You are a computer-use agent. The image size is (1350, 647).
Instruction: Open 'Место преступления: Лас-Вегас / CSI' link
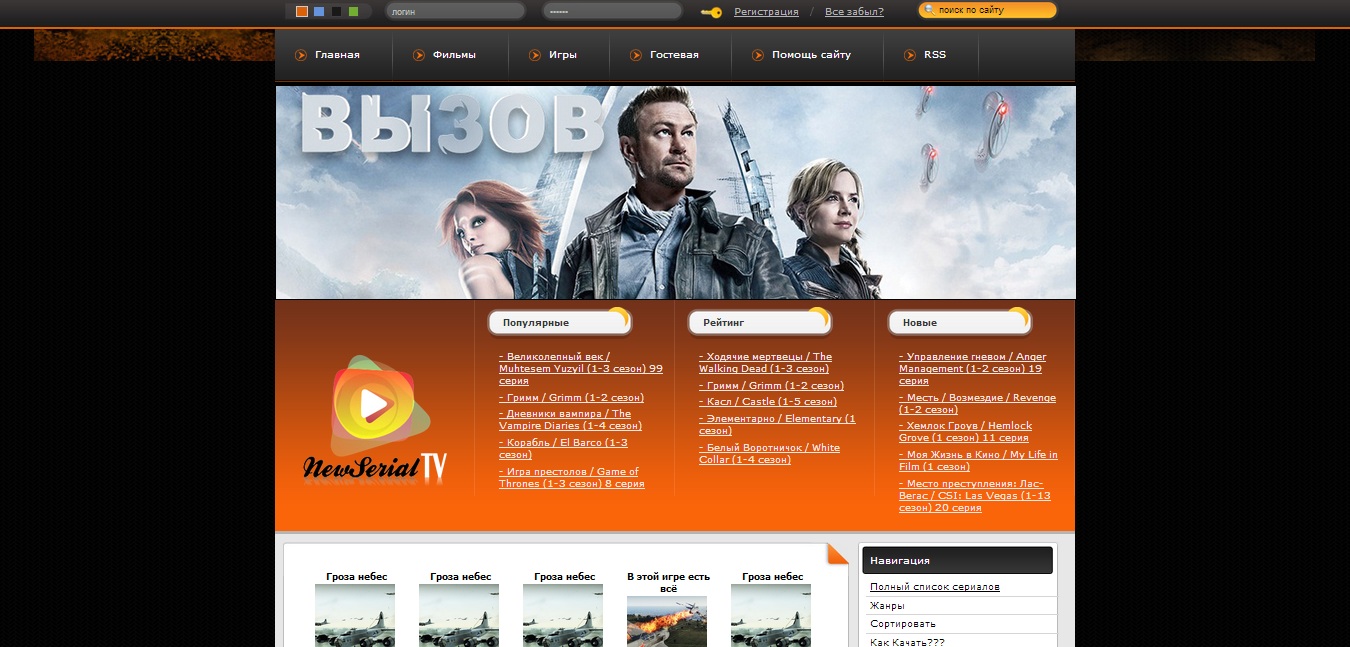975,495
